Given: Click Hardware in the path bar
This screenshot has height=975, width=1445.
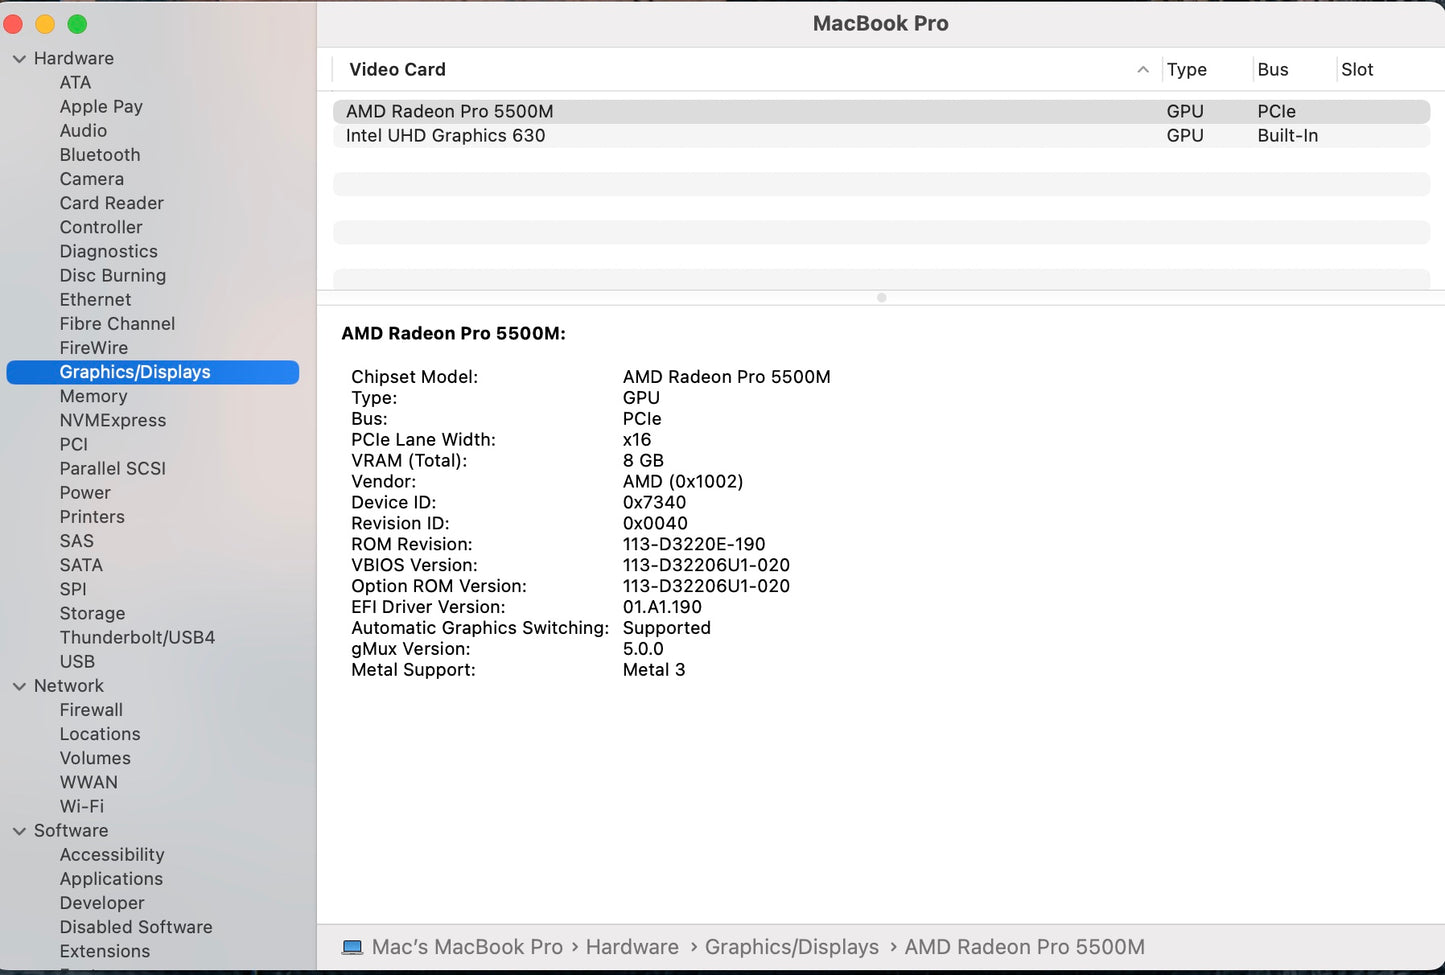Looking at the screenshot, I should (x=631, y=947).
